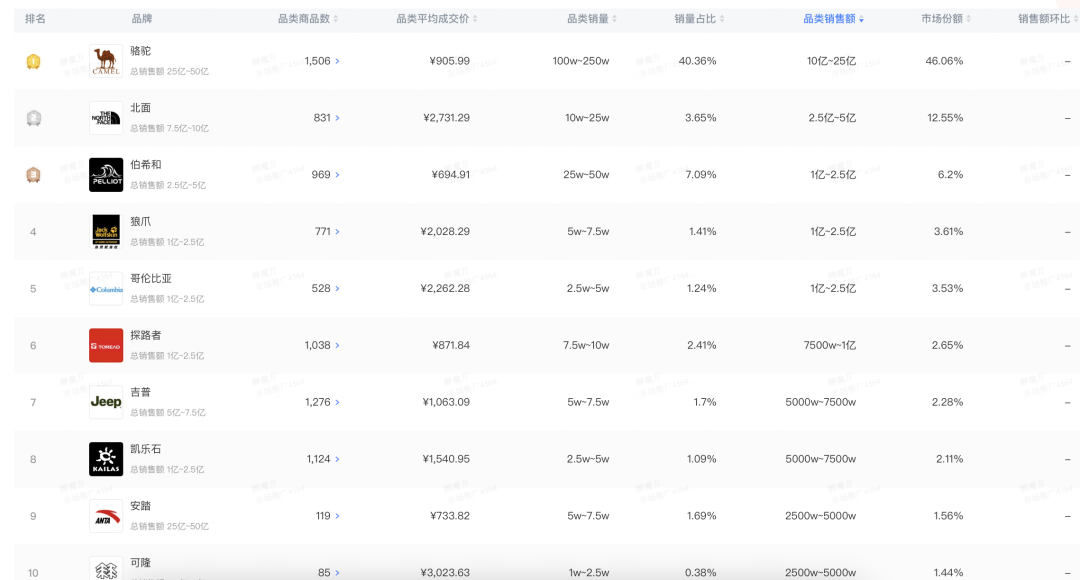Select the market share 3.61% cell

coord(948,231)
